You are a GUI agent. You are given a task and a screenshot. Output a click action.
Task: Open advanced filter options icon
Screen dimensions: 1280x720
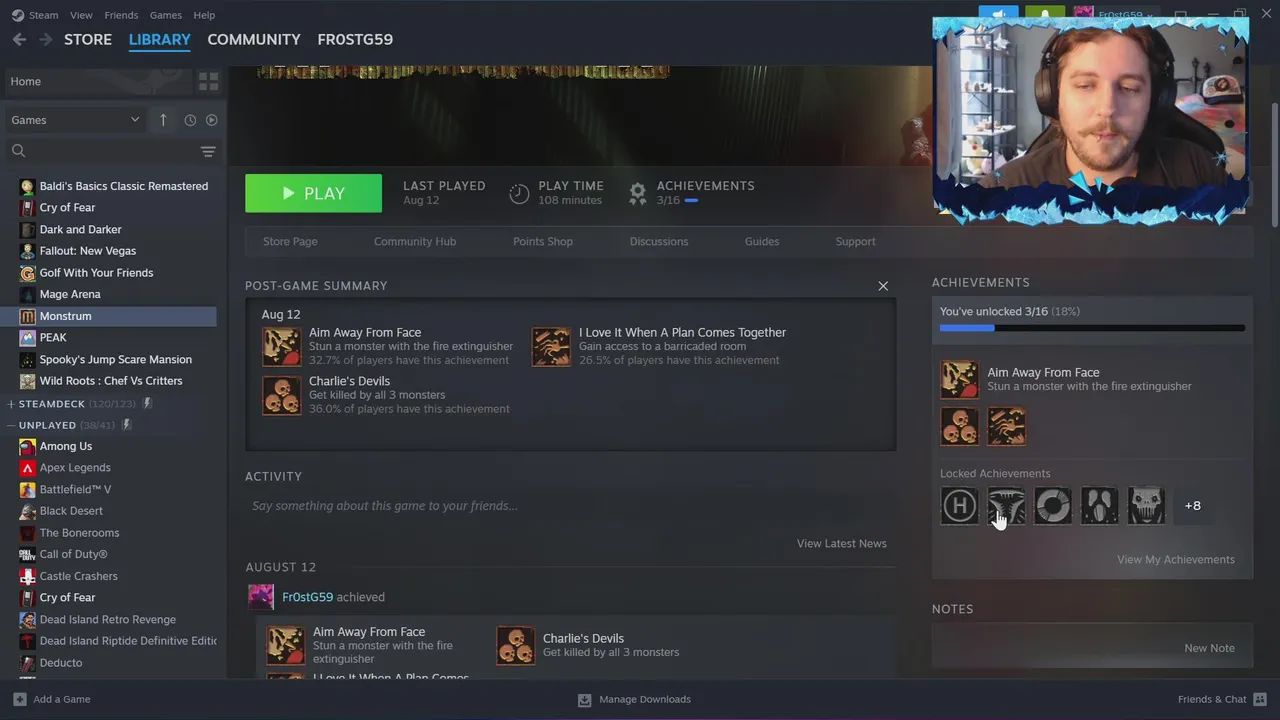(208, 151)
